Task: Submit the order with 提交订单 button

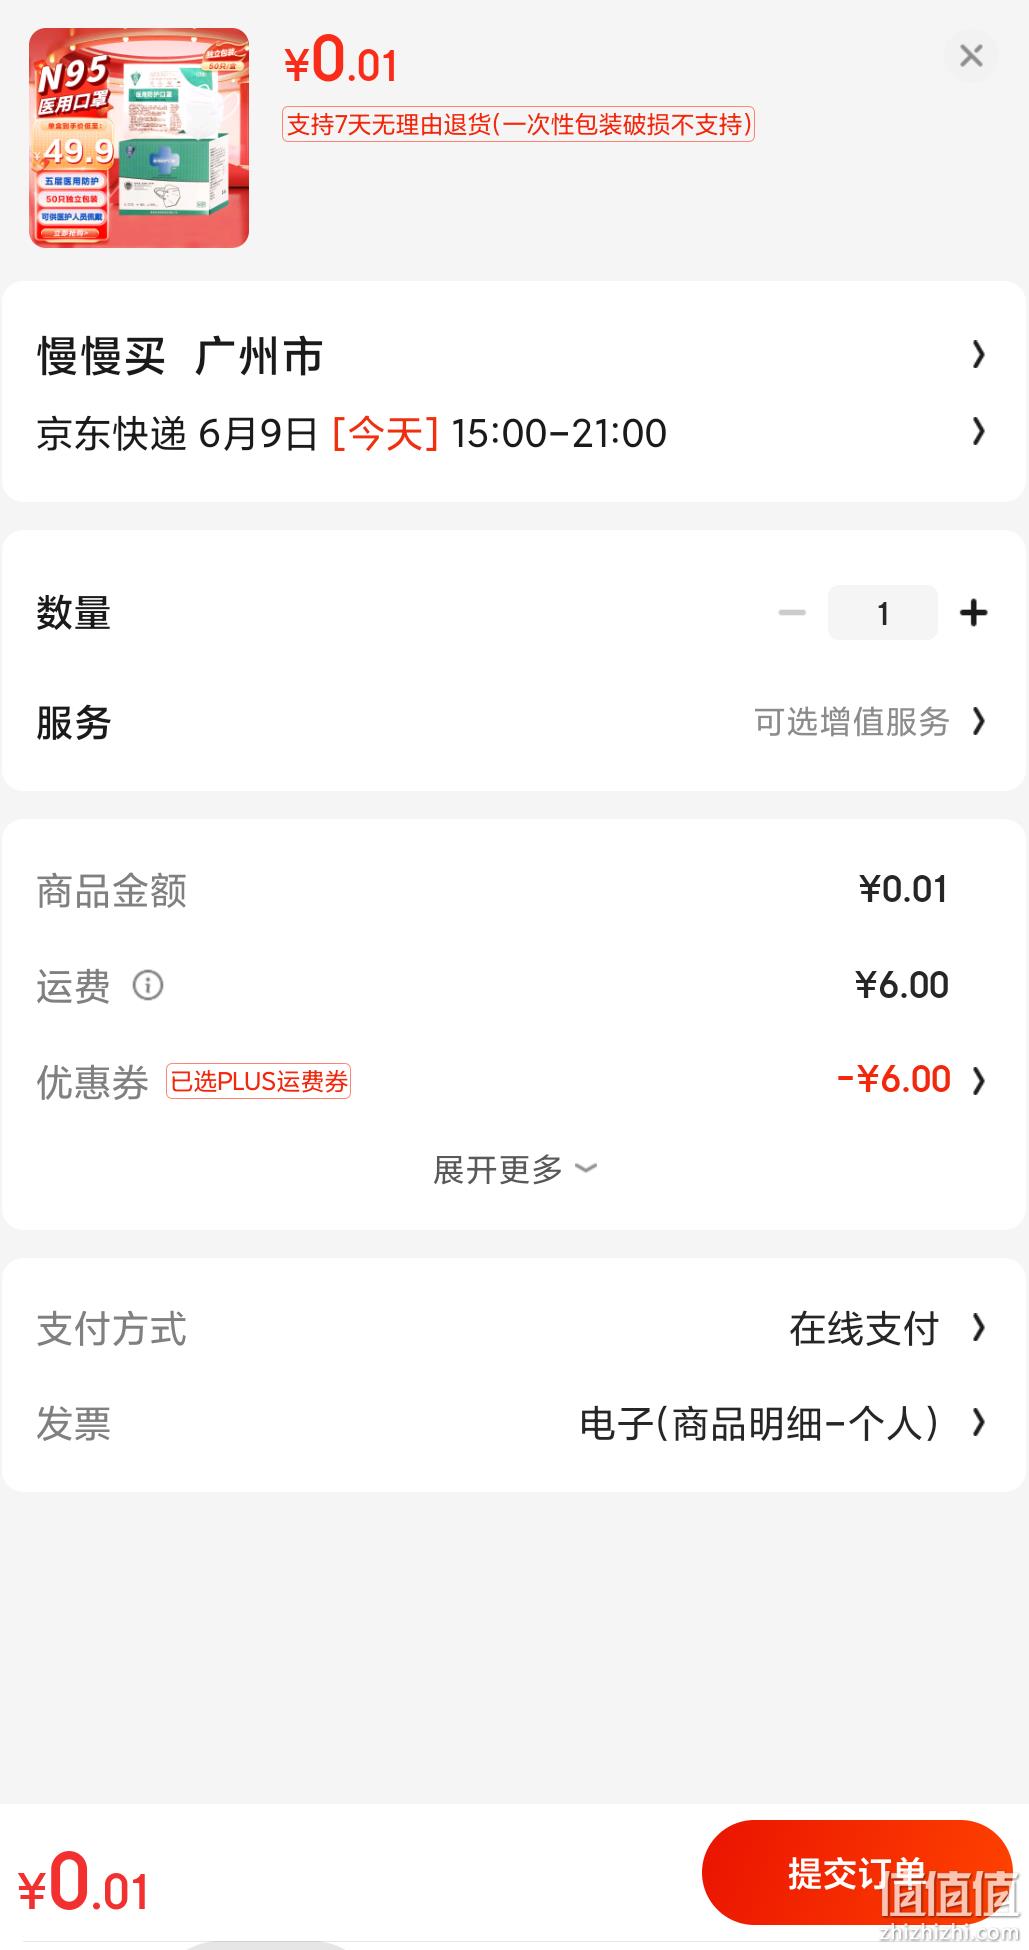Action: [x=857, y=1872]
